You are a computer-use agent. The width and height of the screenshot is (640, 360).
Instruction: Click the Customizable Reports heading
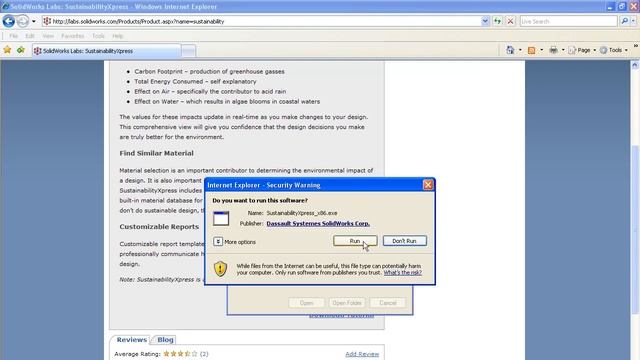coord(159,227)
